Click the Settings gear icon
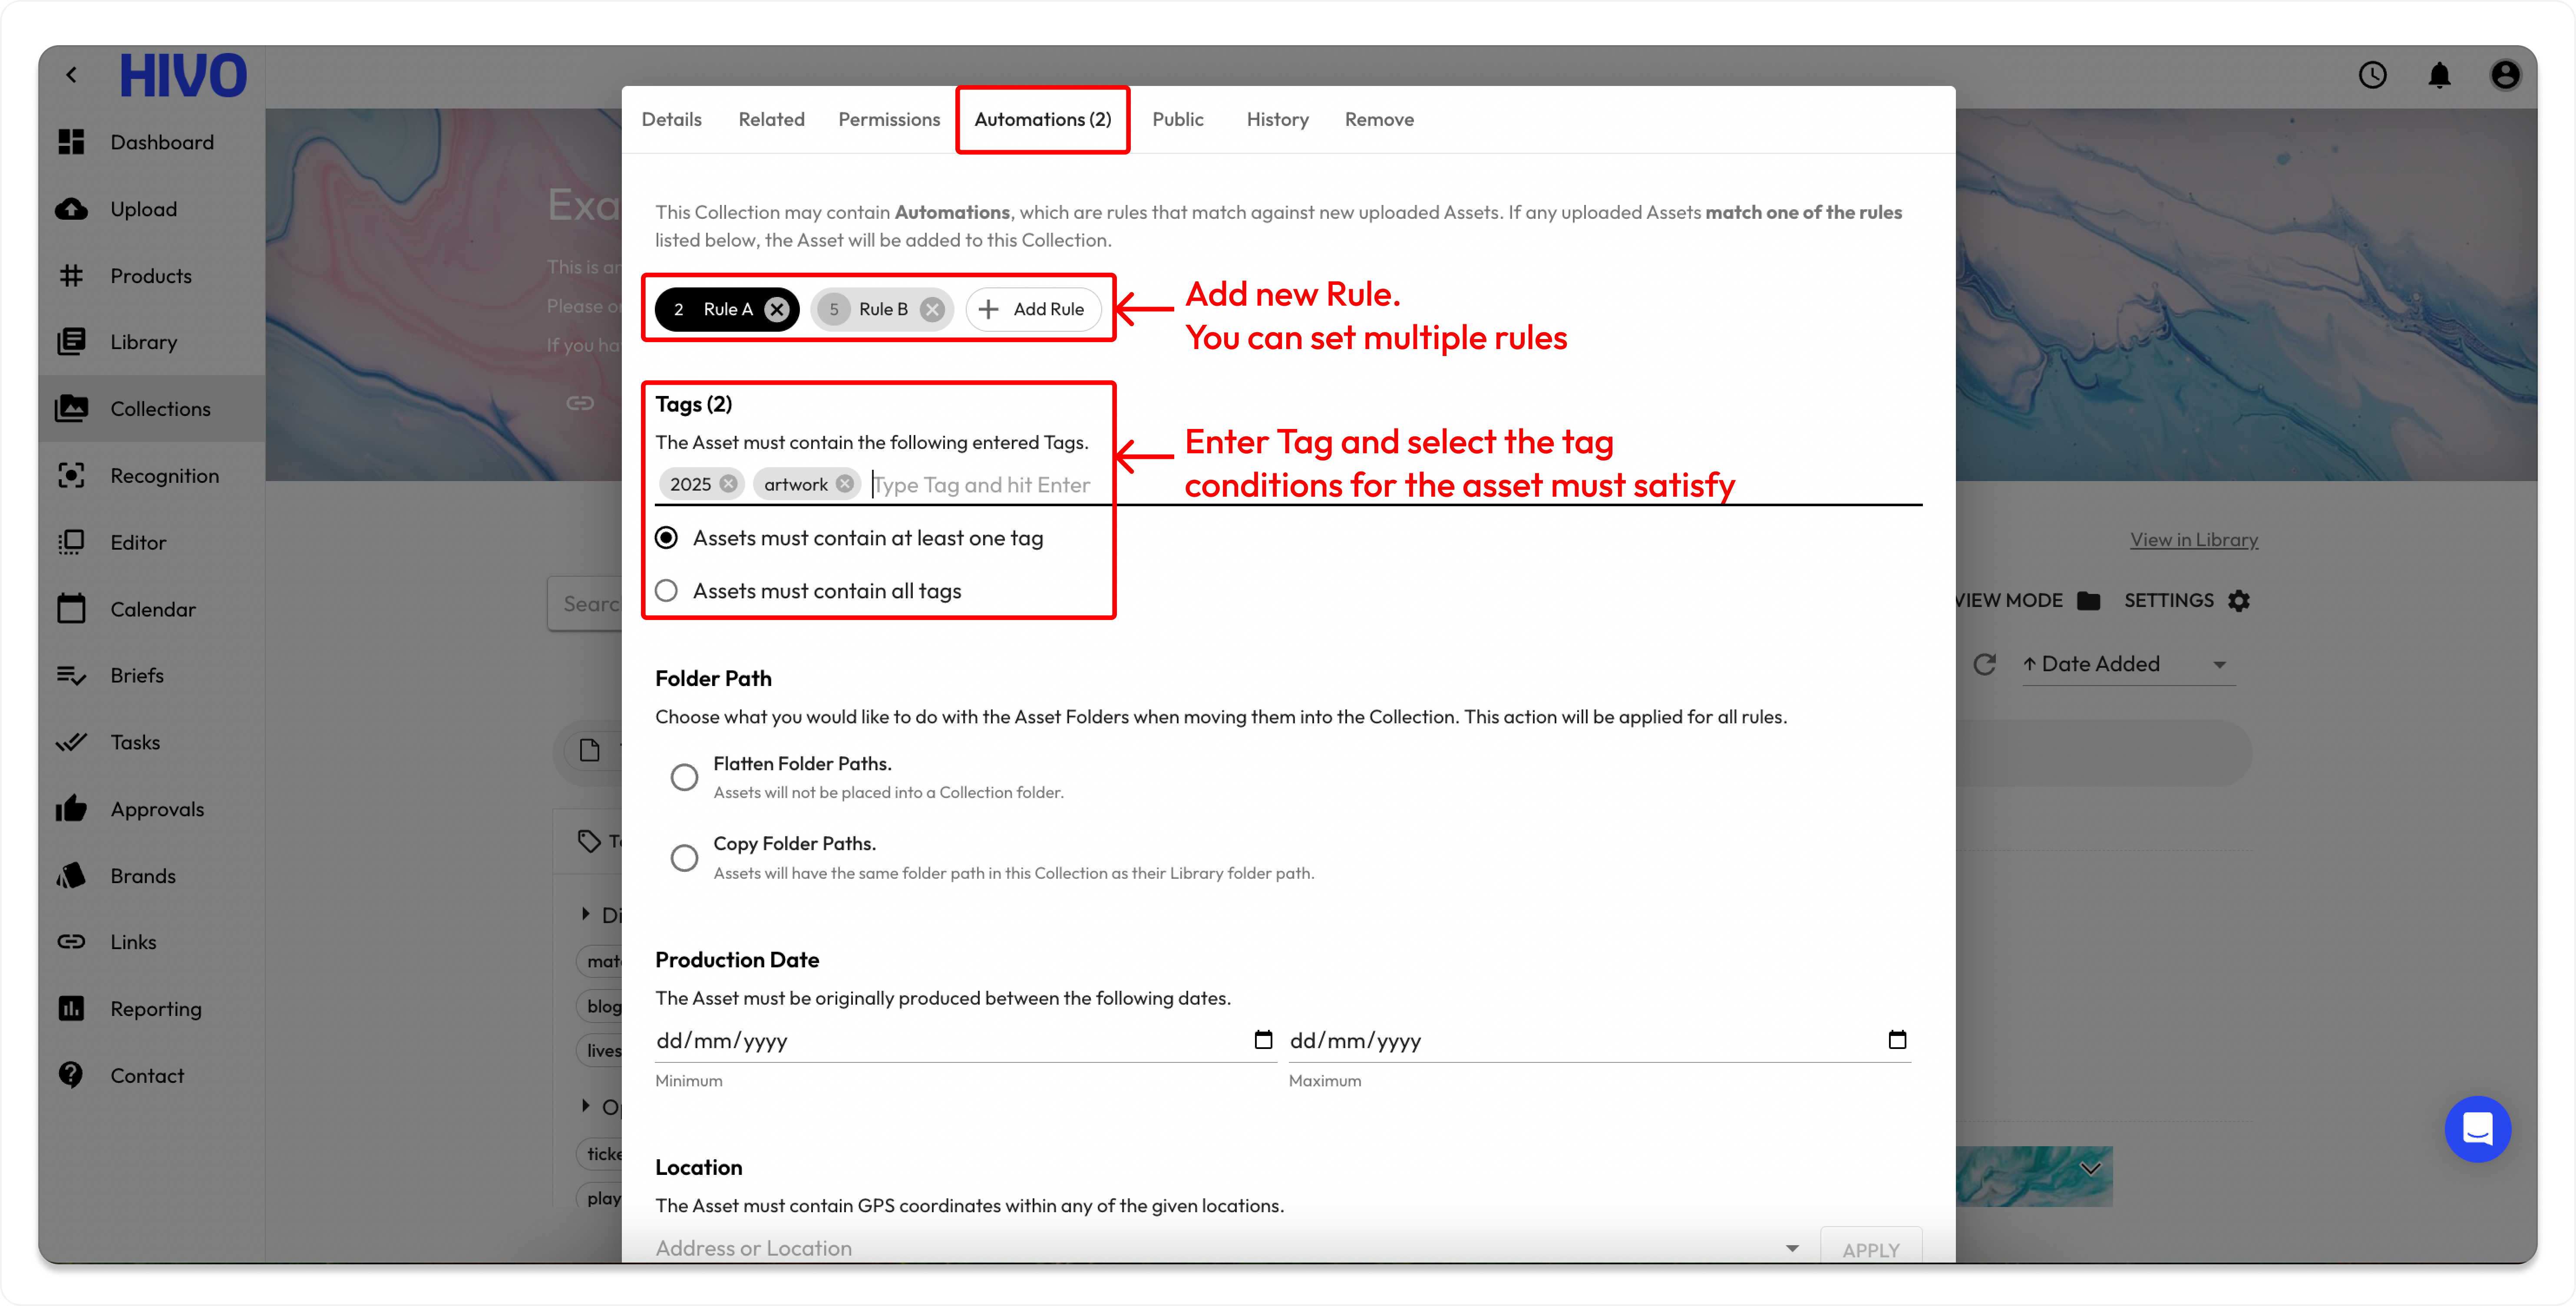The image size is (2576, 1306). tap(2239, 600)
